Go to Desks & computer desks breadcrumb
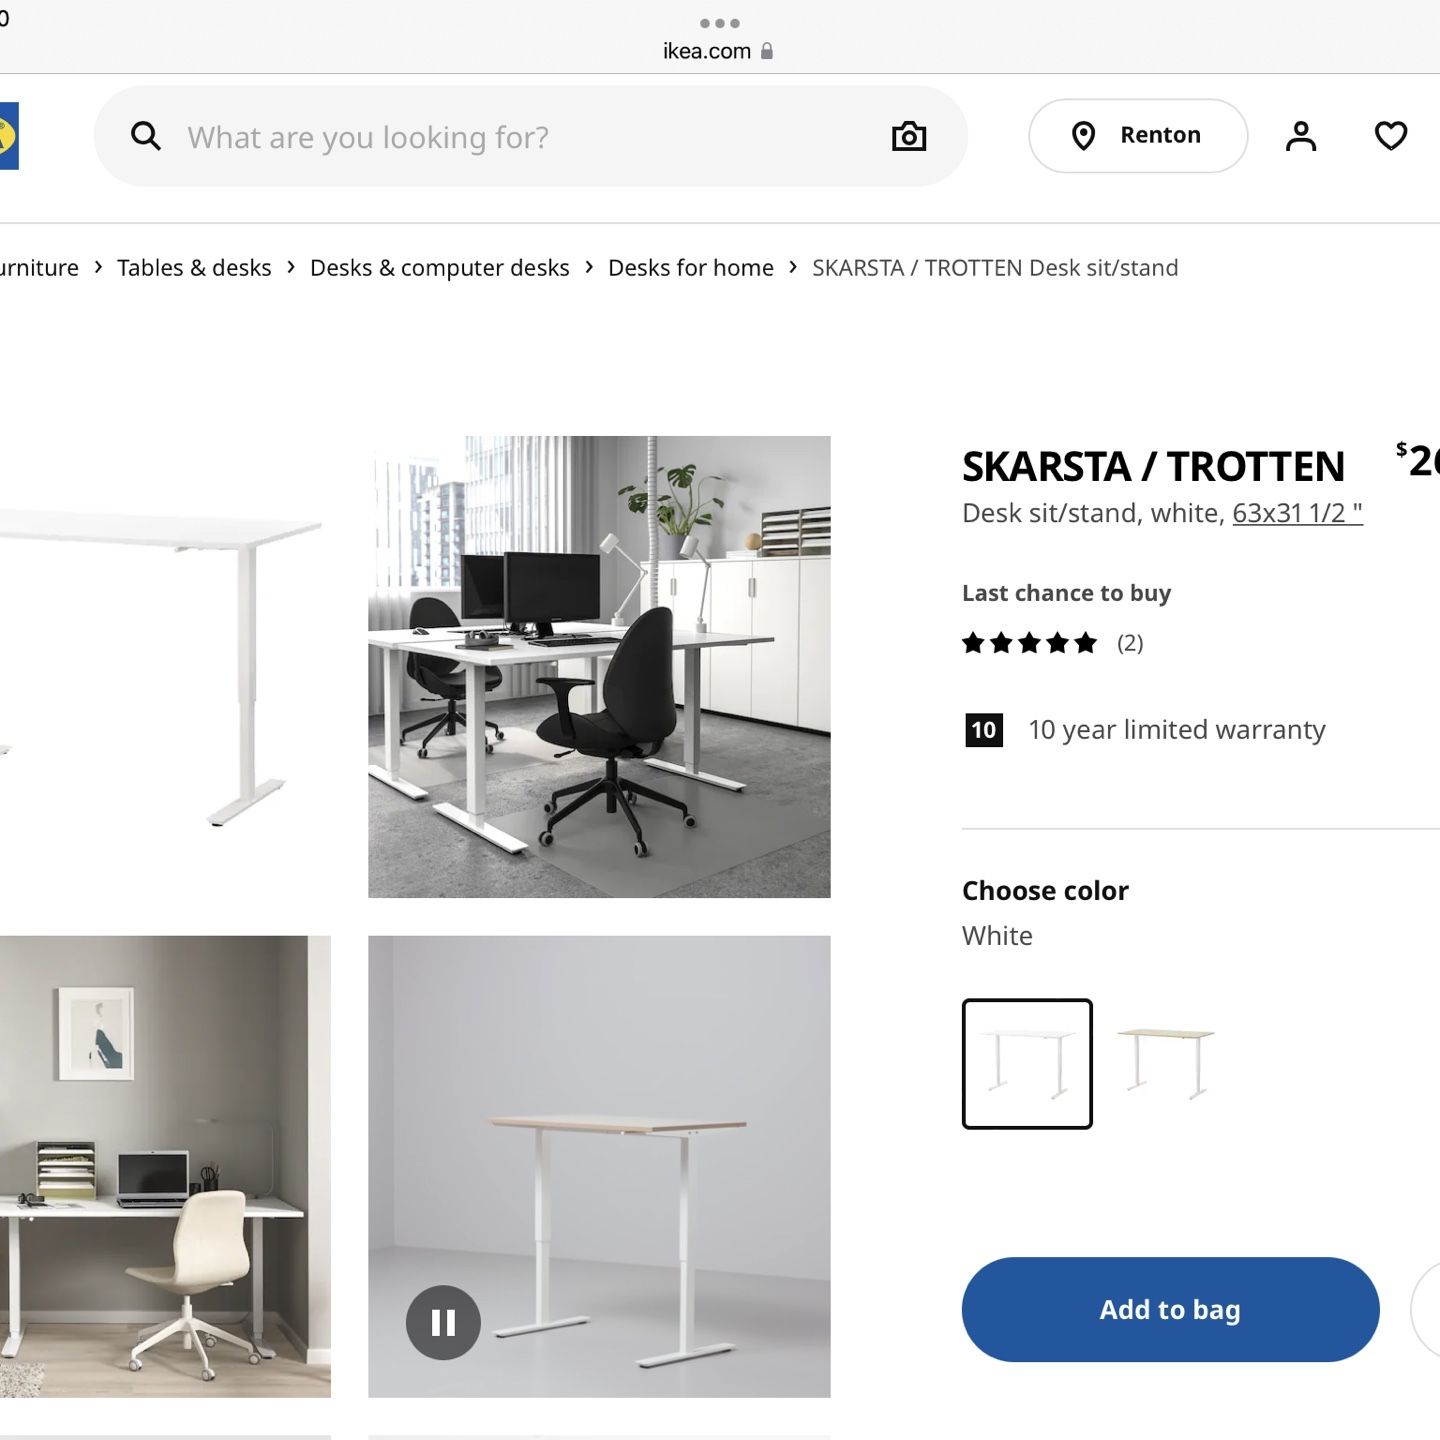The height and width of the screenshot is (1440, 1440). [x=440, y=268]
